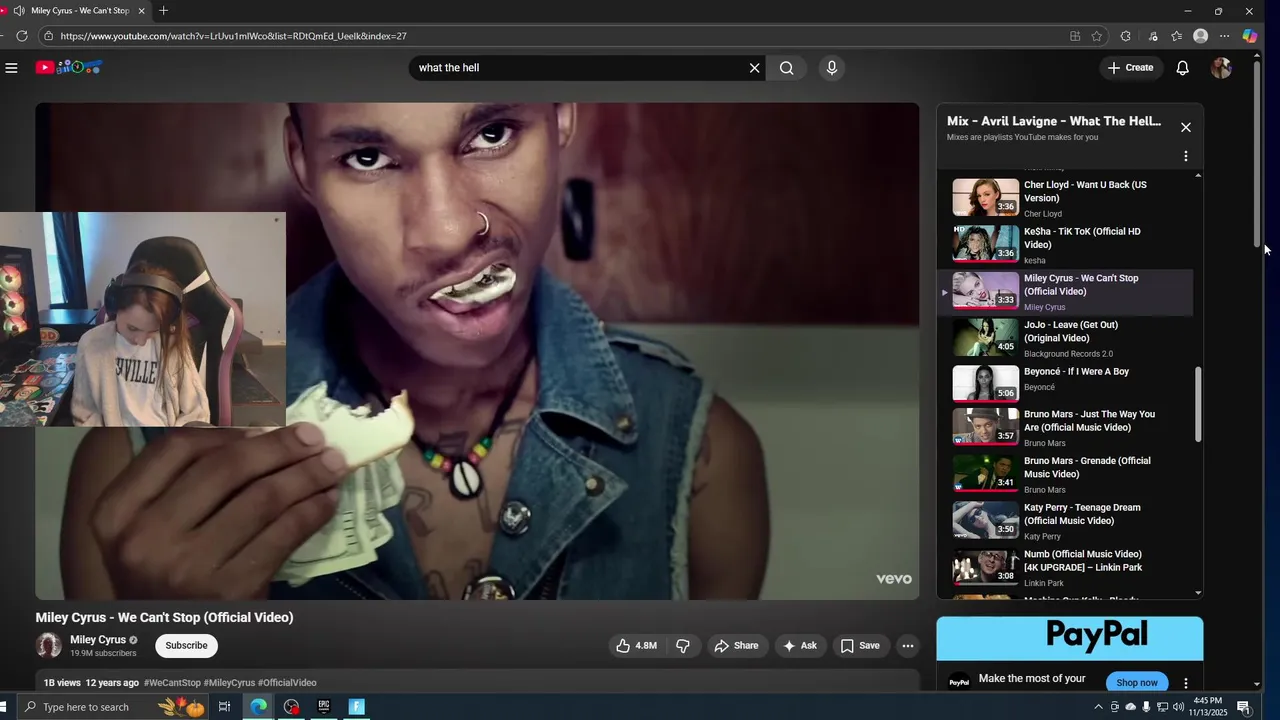Play Linkin Park Numb video
This screenshot has height=720, width=1280.
[x=1065, y=568]
